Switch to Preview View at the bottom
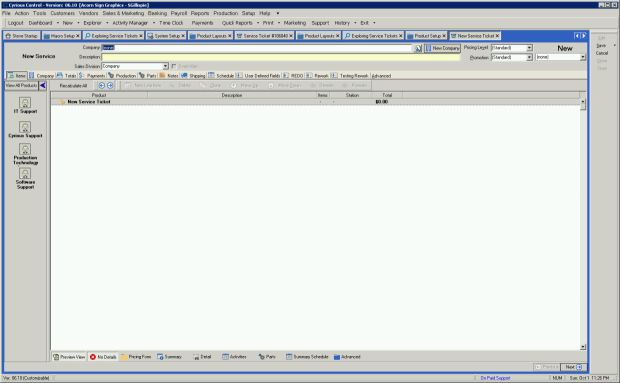Image resolution: width=620 pixels, height=383 pixels. pos(69,357)
